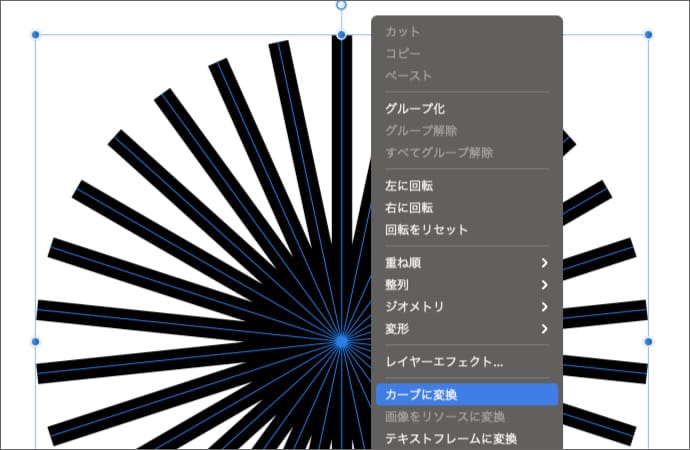
Task: Choose カット from the context menu
Action: 403,32
